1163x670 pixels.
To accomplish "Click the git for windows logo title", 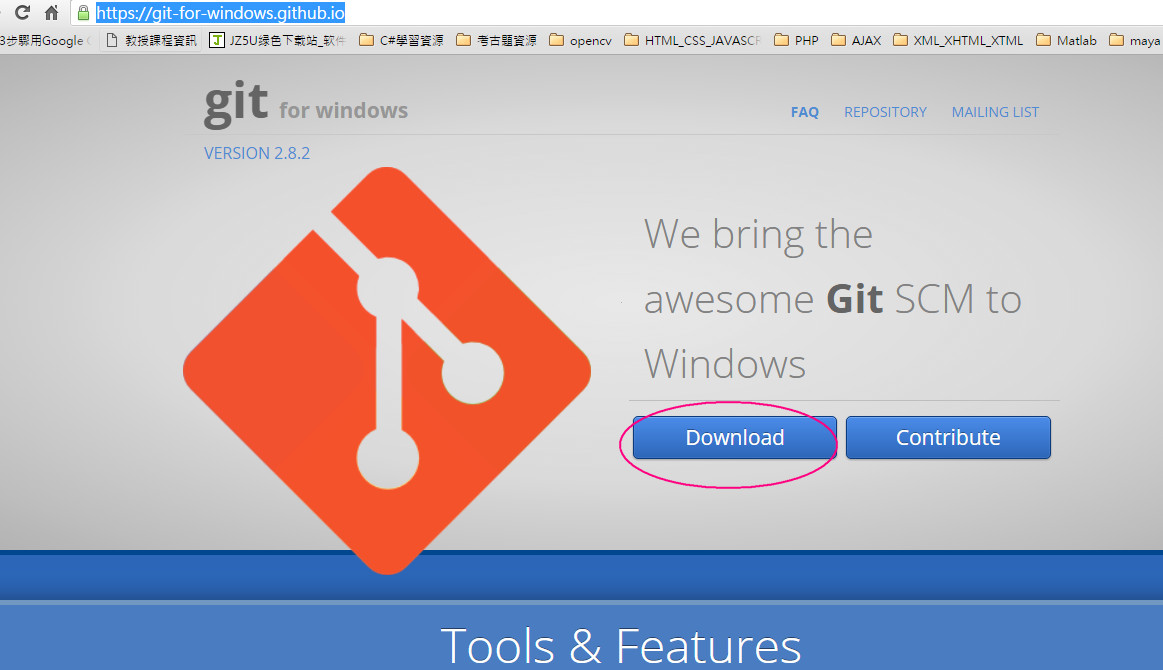I will [306, 105].
